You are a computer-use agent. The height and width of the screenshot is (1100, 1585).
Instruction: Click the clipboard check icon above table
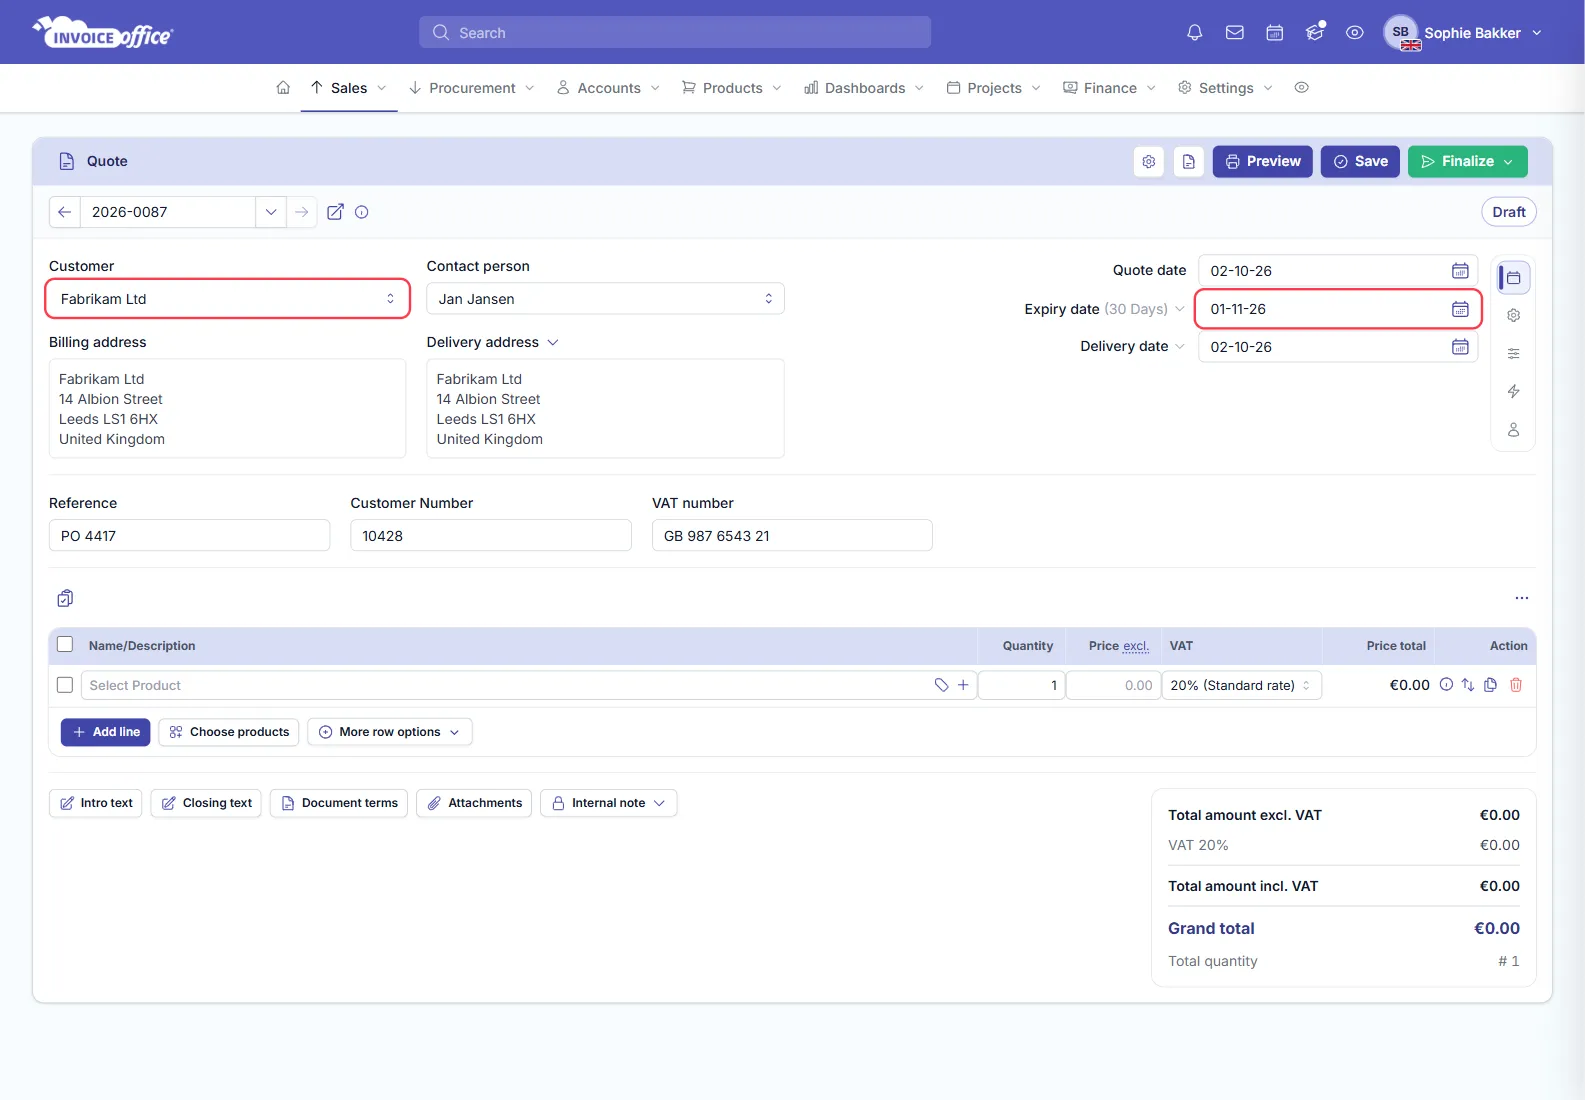[65, 598]
